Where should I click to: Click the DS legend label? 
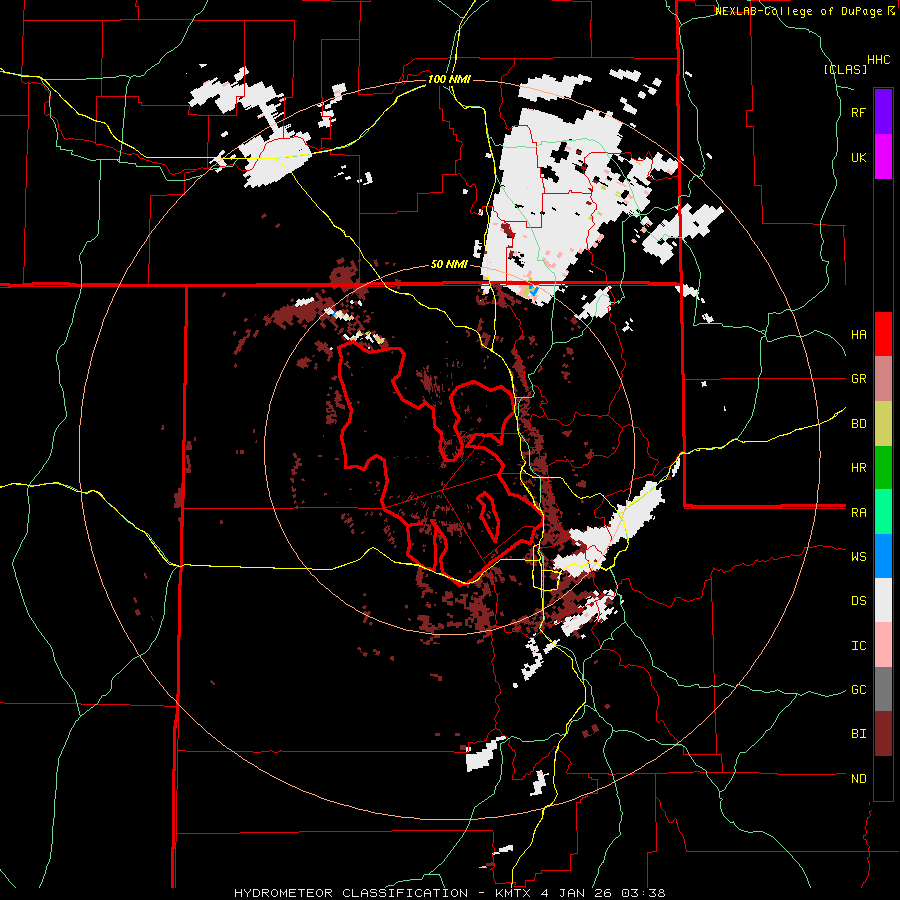[x=859, y=601]
